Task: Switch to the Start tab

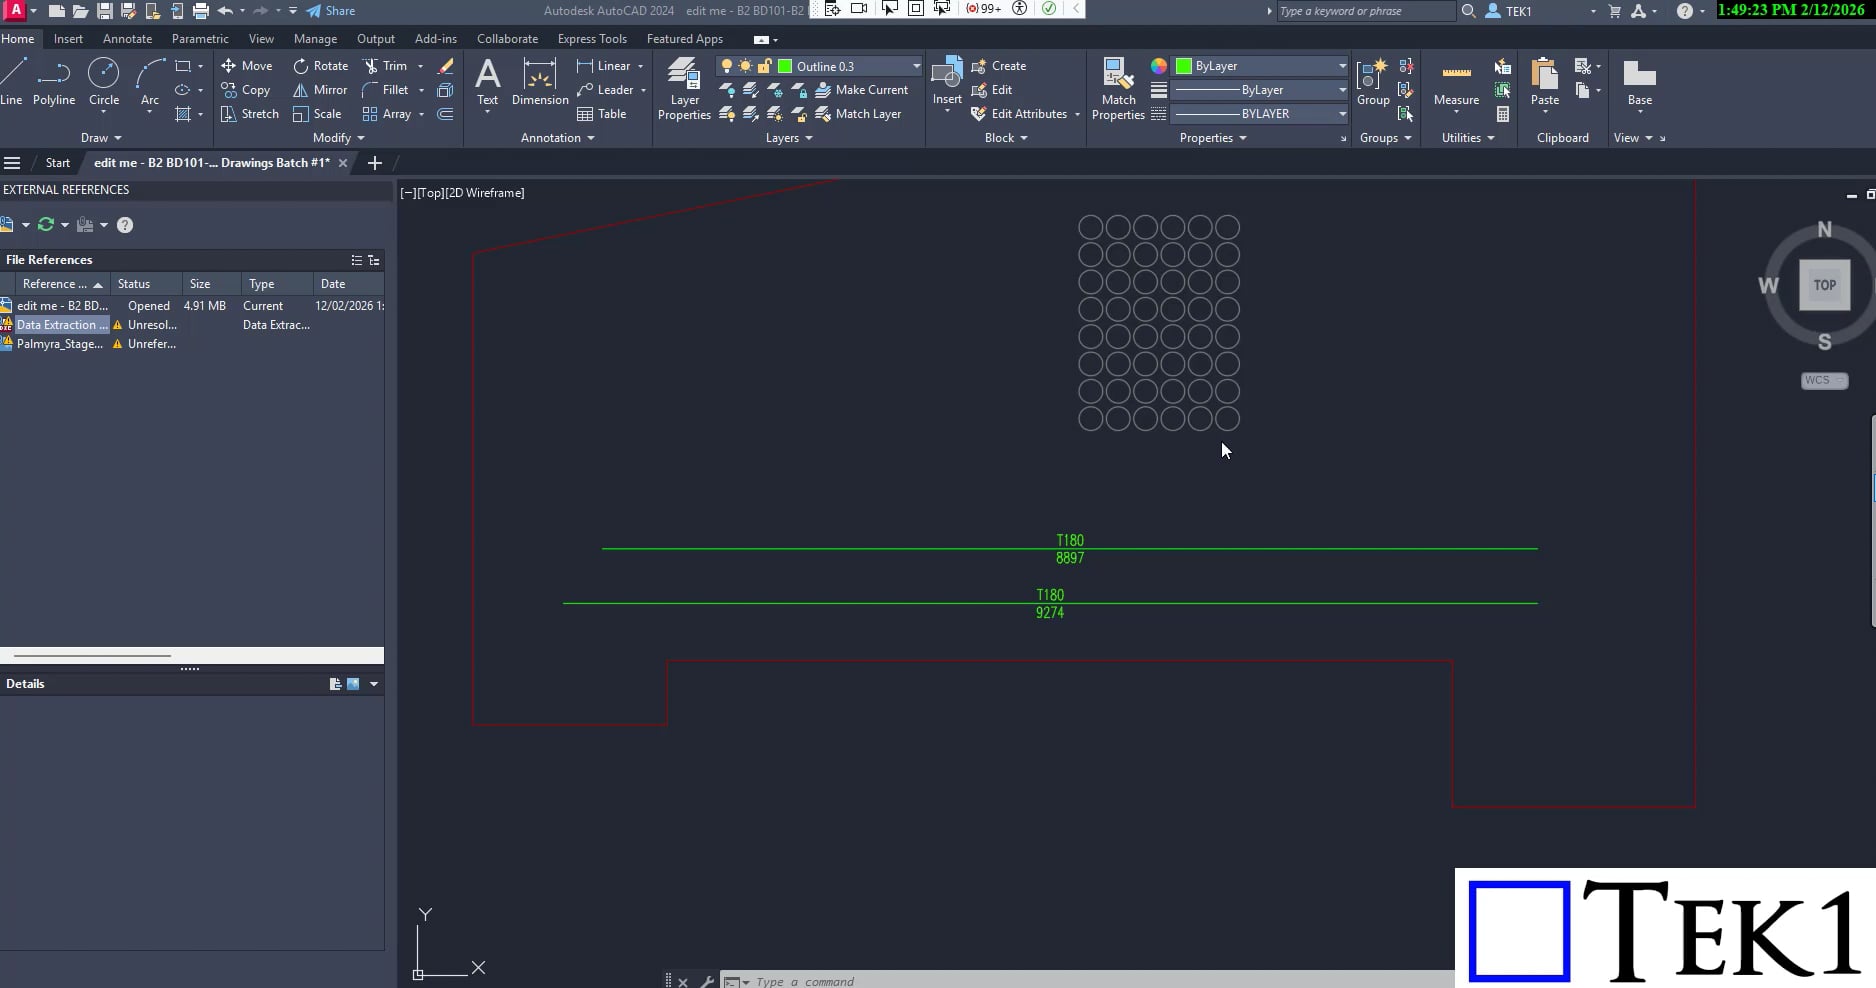Action: click(x=58, y=163)
